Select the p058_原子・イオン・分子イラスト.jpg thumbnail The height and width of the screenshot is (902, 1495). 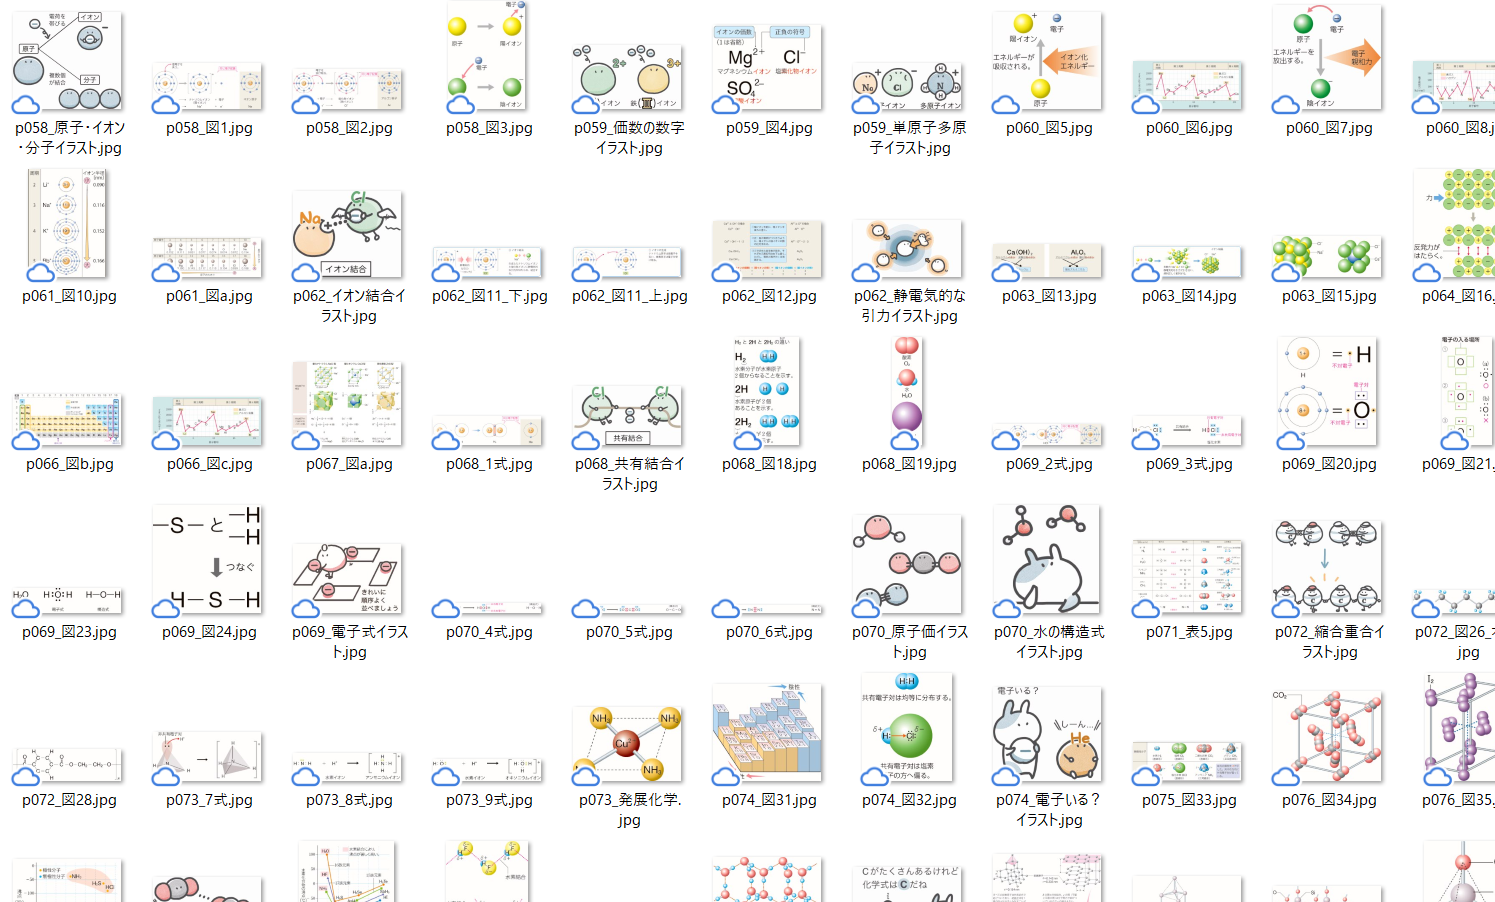coord(68,61)
